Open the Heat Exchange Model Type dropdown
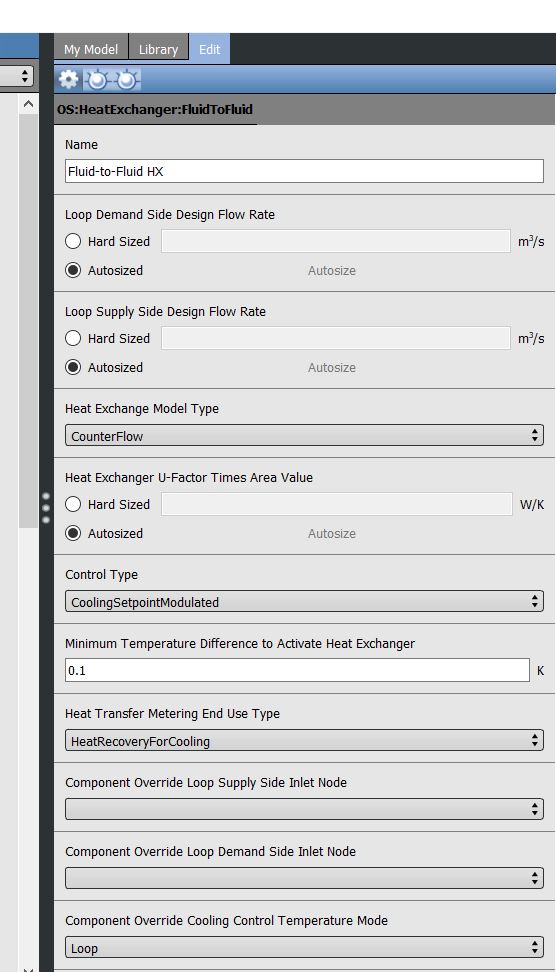The height and width of the screenshot is (972, 556). [x=304, y=436]
